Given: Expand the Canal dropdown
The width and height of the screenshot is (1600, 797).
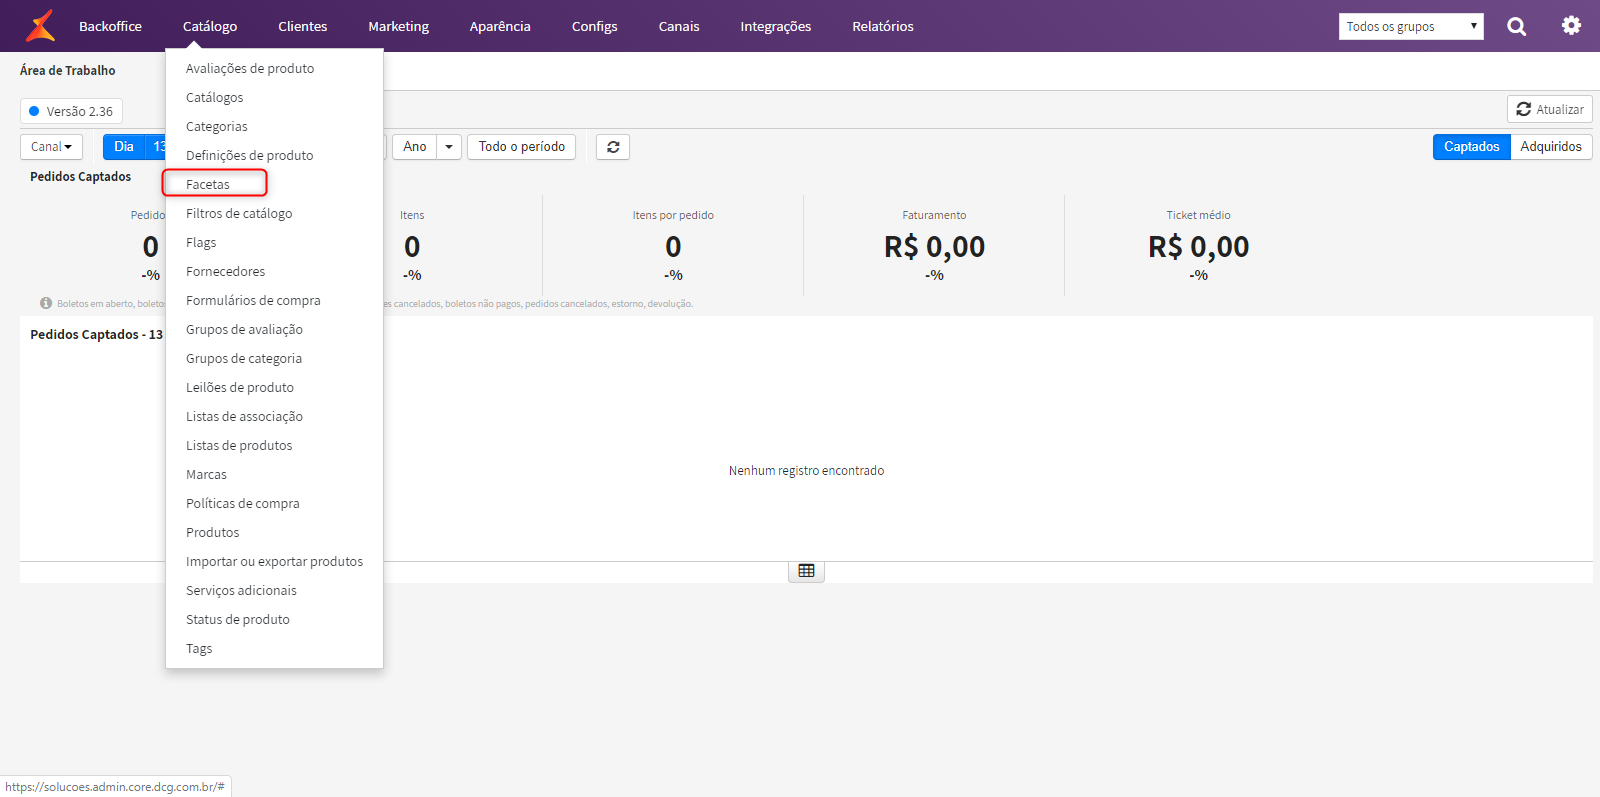Looking at the screenshot, I should coord(51,147).
